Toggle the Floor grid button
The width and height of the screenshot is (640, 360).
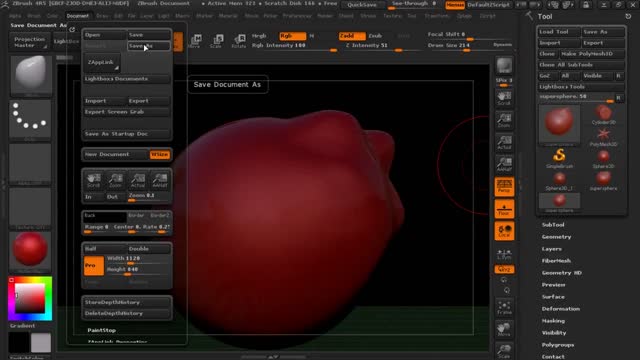pos(504,209)
